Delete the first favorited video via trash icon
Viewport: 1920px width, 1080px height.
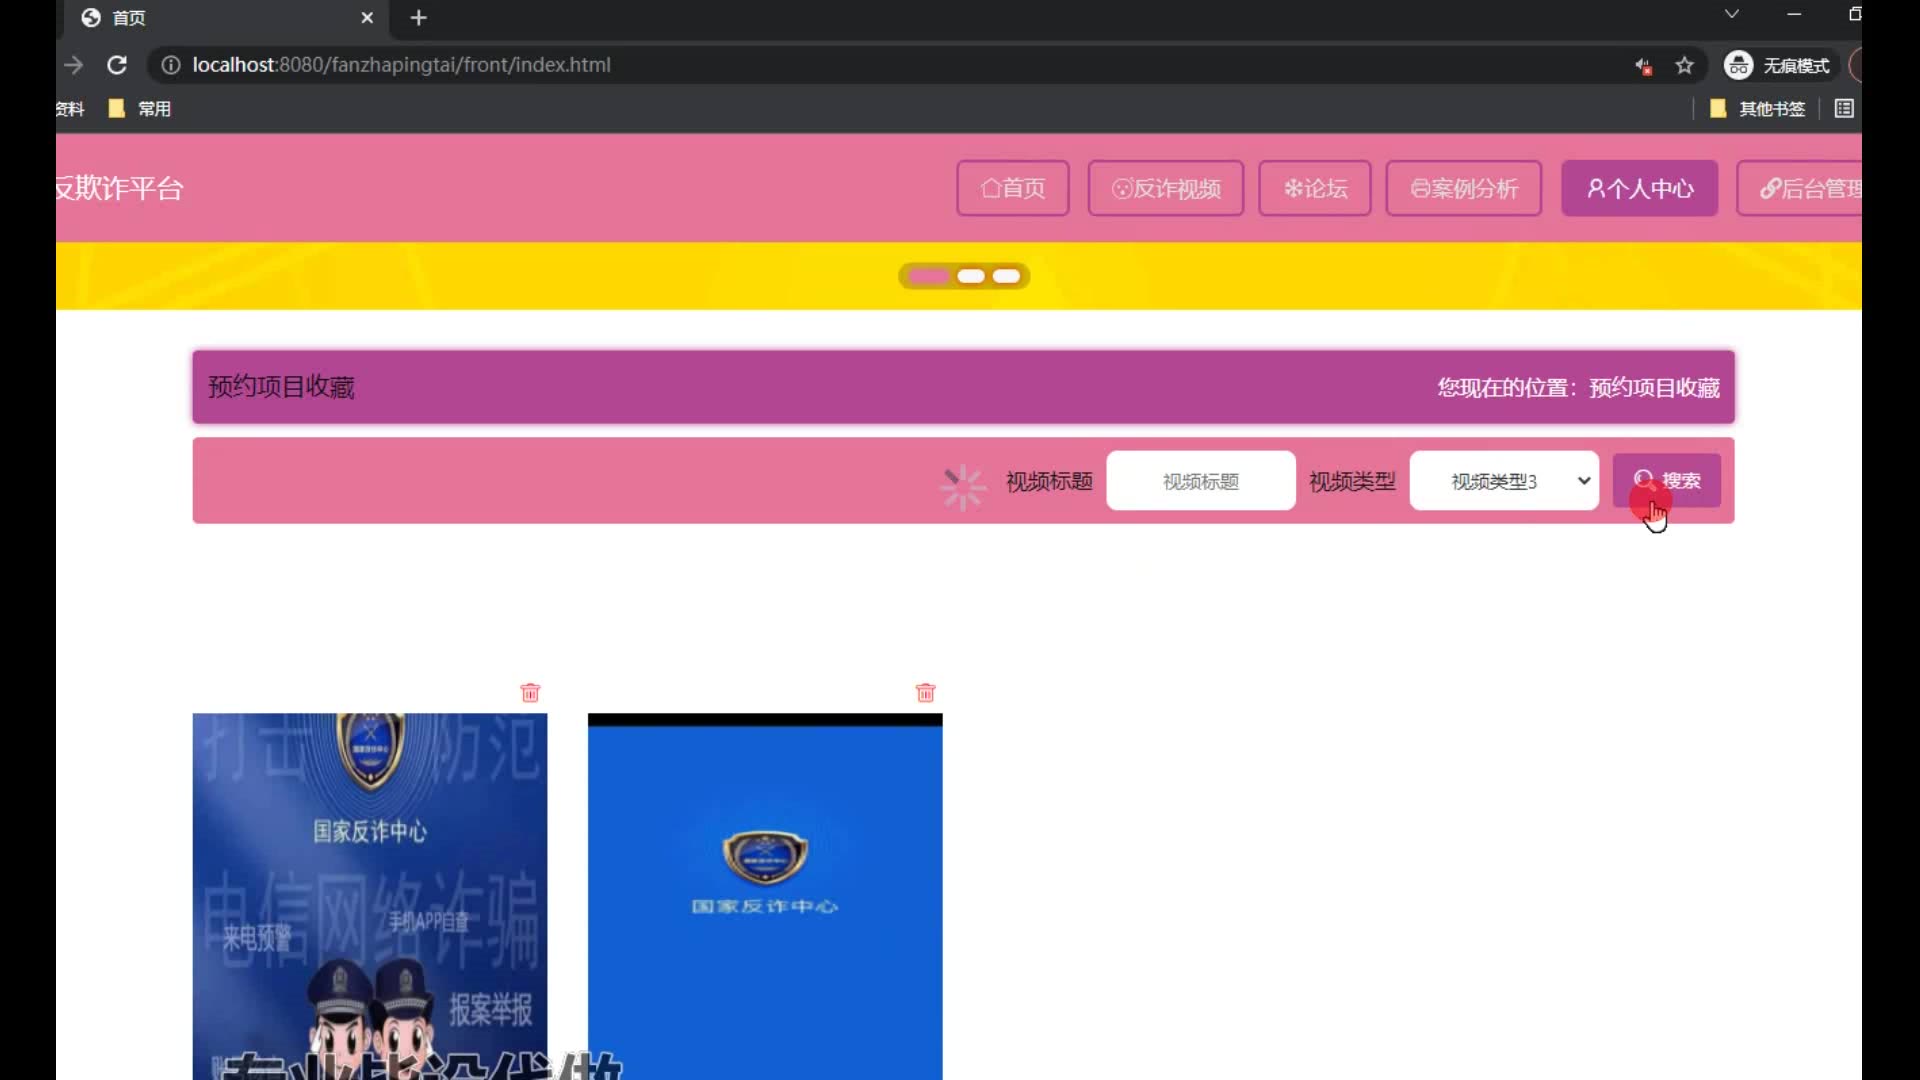point(530,692)
